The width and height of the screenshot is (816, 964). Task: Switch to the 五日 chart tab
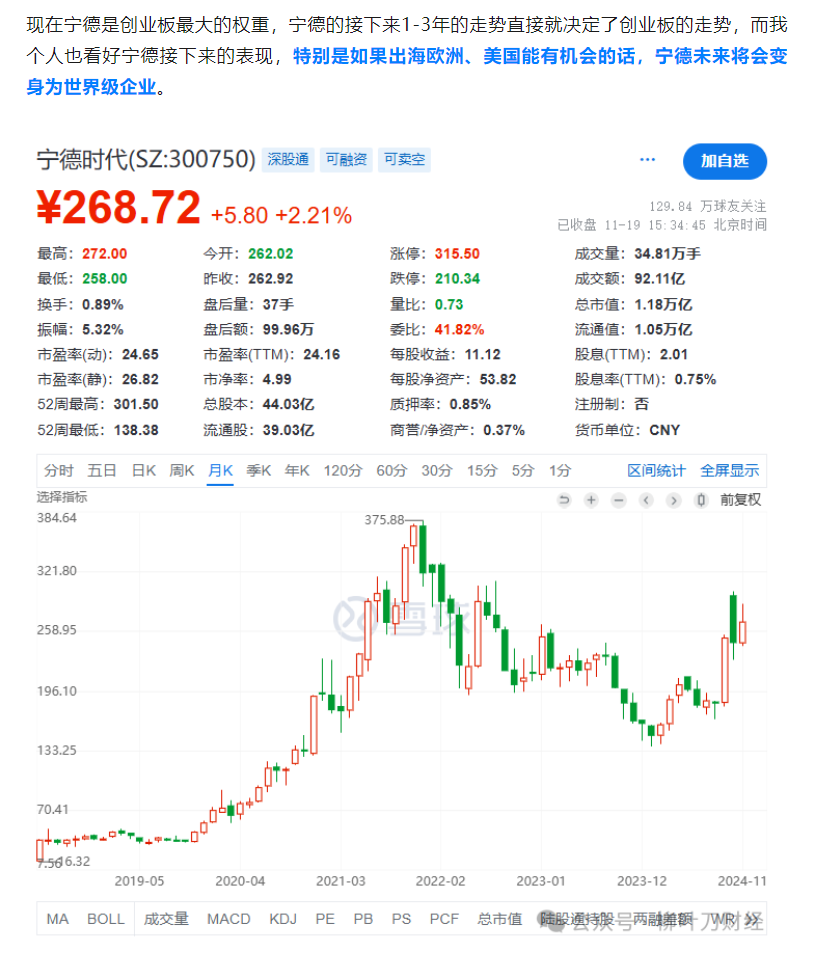point(102,471)
